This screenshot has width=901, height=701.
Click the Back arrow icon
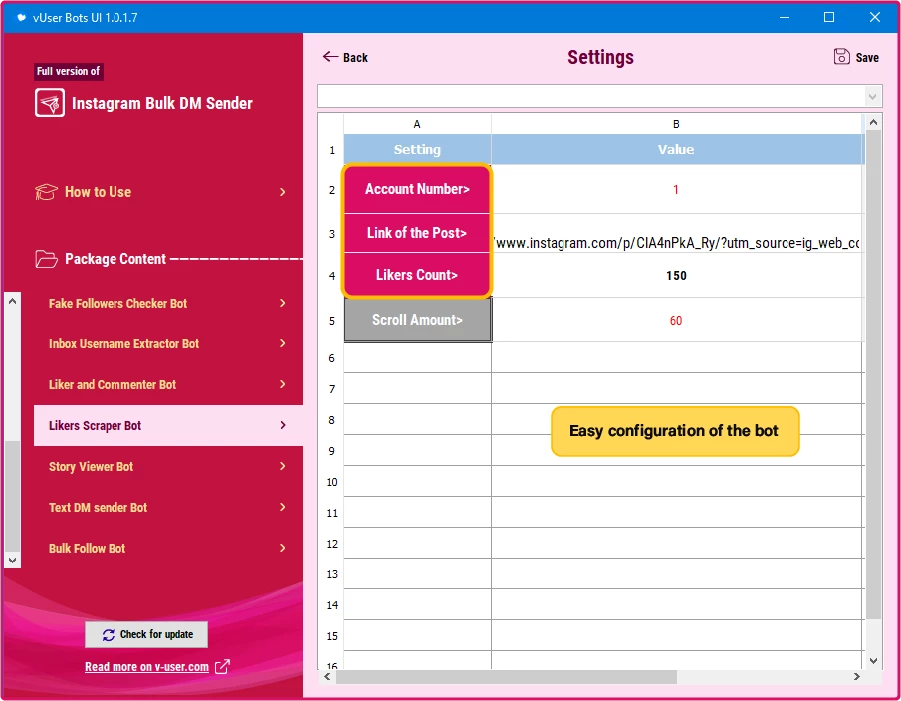click(330, 56)
